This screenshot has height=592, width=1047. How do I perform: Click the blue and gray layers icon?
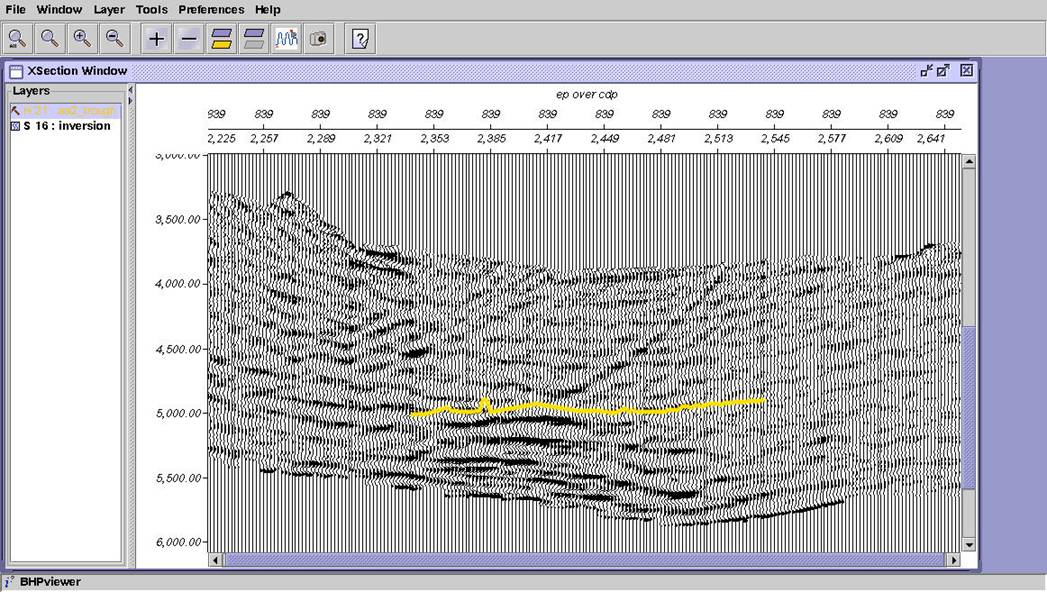[x=254, y=39]
